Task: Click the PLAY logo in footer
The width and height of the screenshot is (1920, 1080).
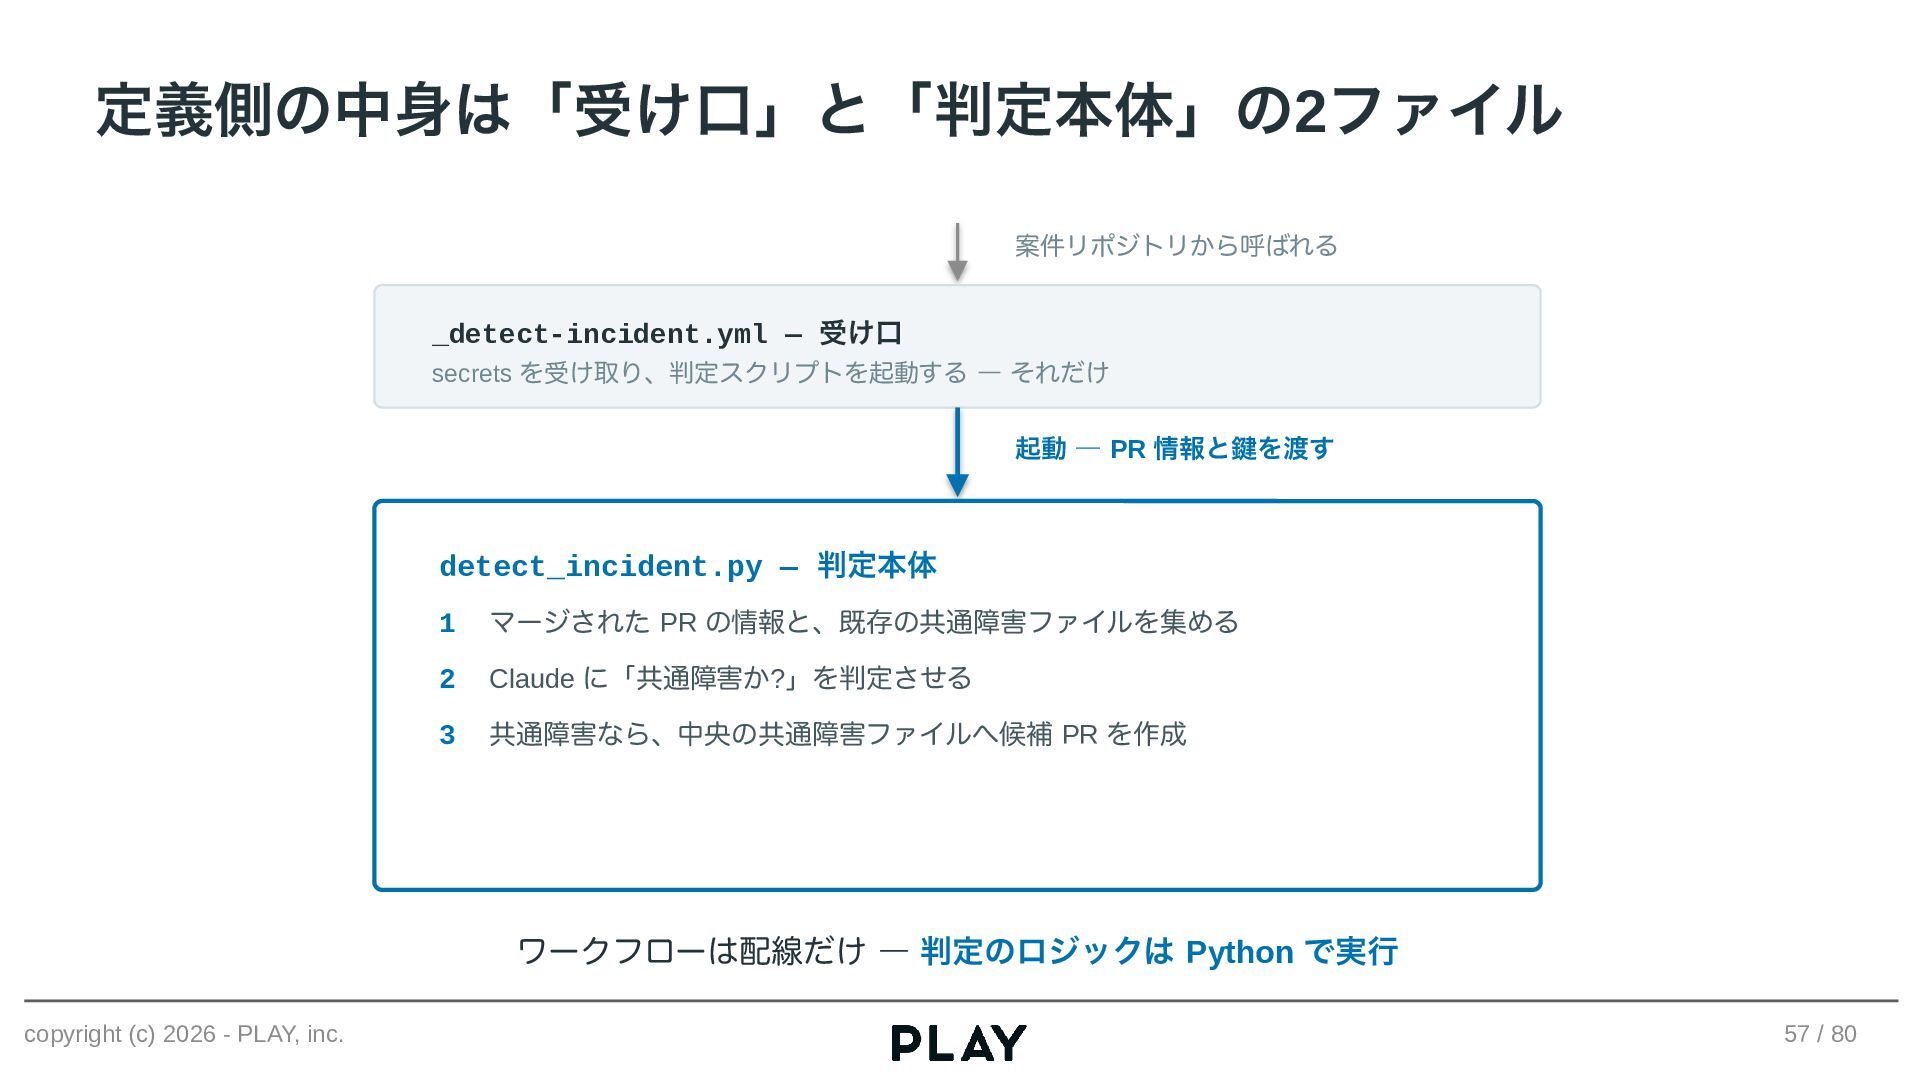Action: click(958, 1043)
